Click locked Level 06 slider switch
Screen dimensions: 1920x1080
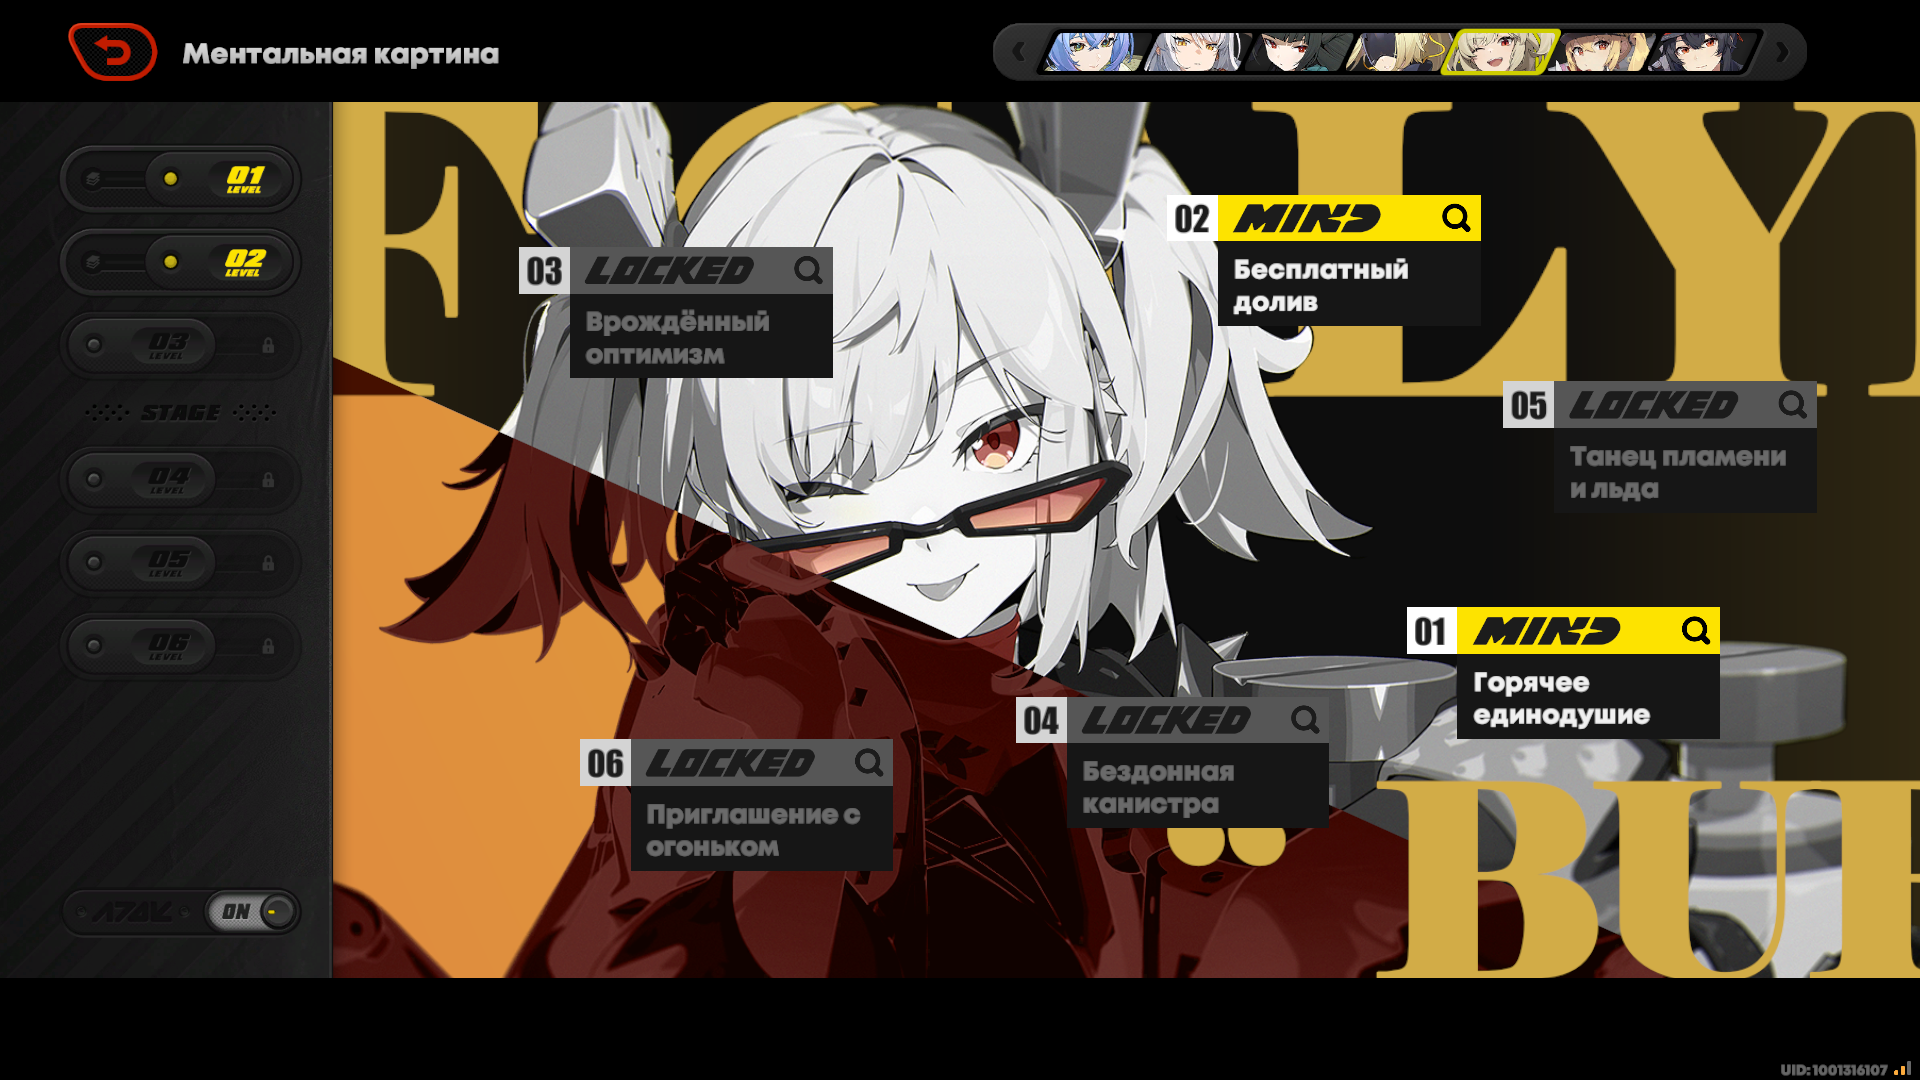click(180, 646)
